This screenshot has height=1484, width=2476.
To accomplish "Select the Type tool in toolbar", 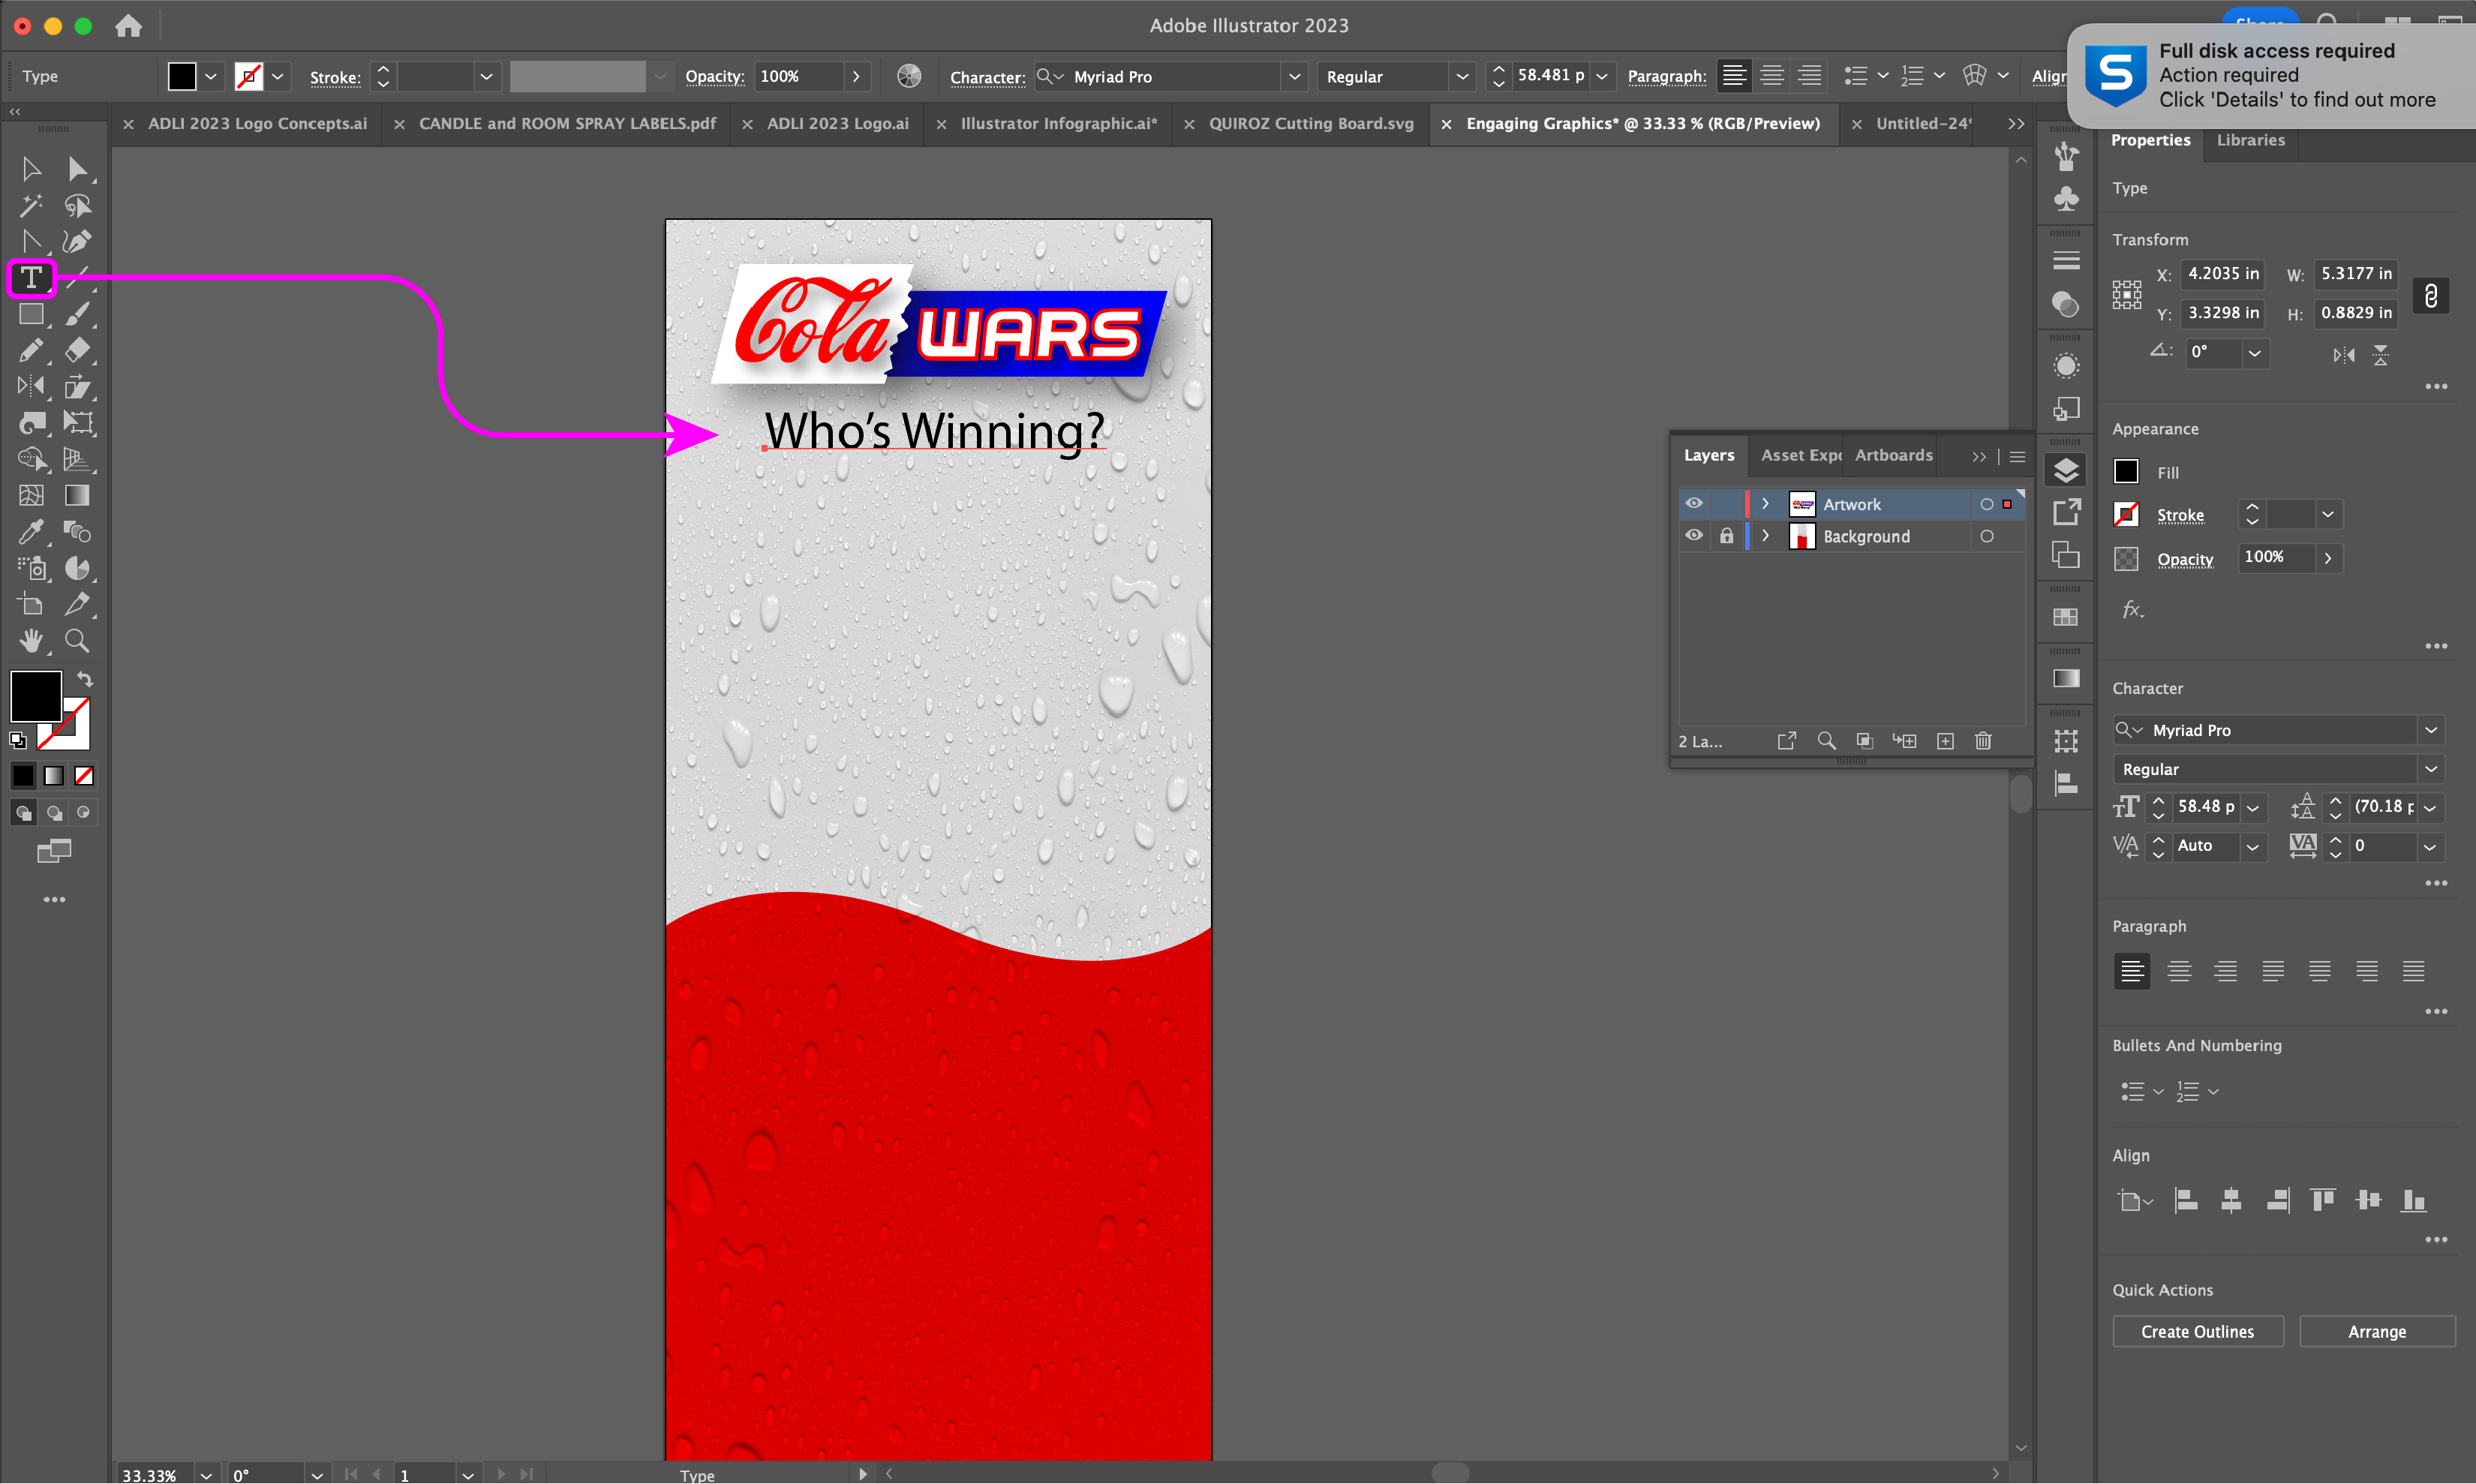I will pos(31,278).
